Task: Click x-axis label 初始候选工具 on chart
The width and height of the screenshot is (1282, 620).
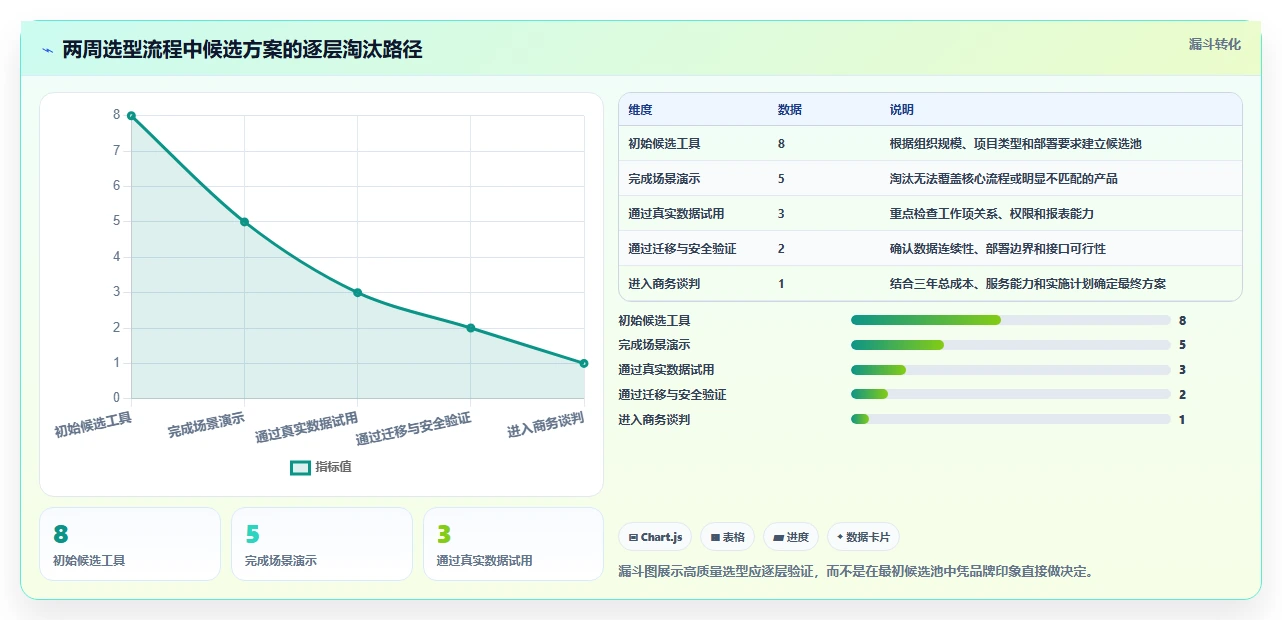Action: pyautogui.click(x=93, y=426)
